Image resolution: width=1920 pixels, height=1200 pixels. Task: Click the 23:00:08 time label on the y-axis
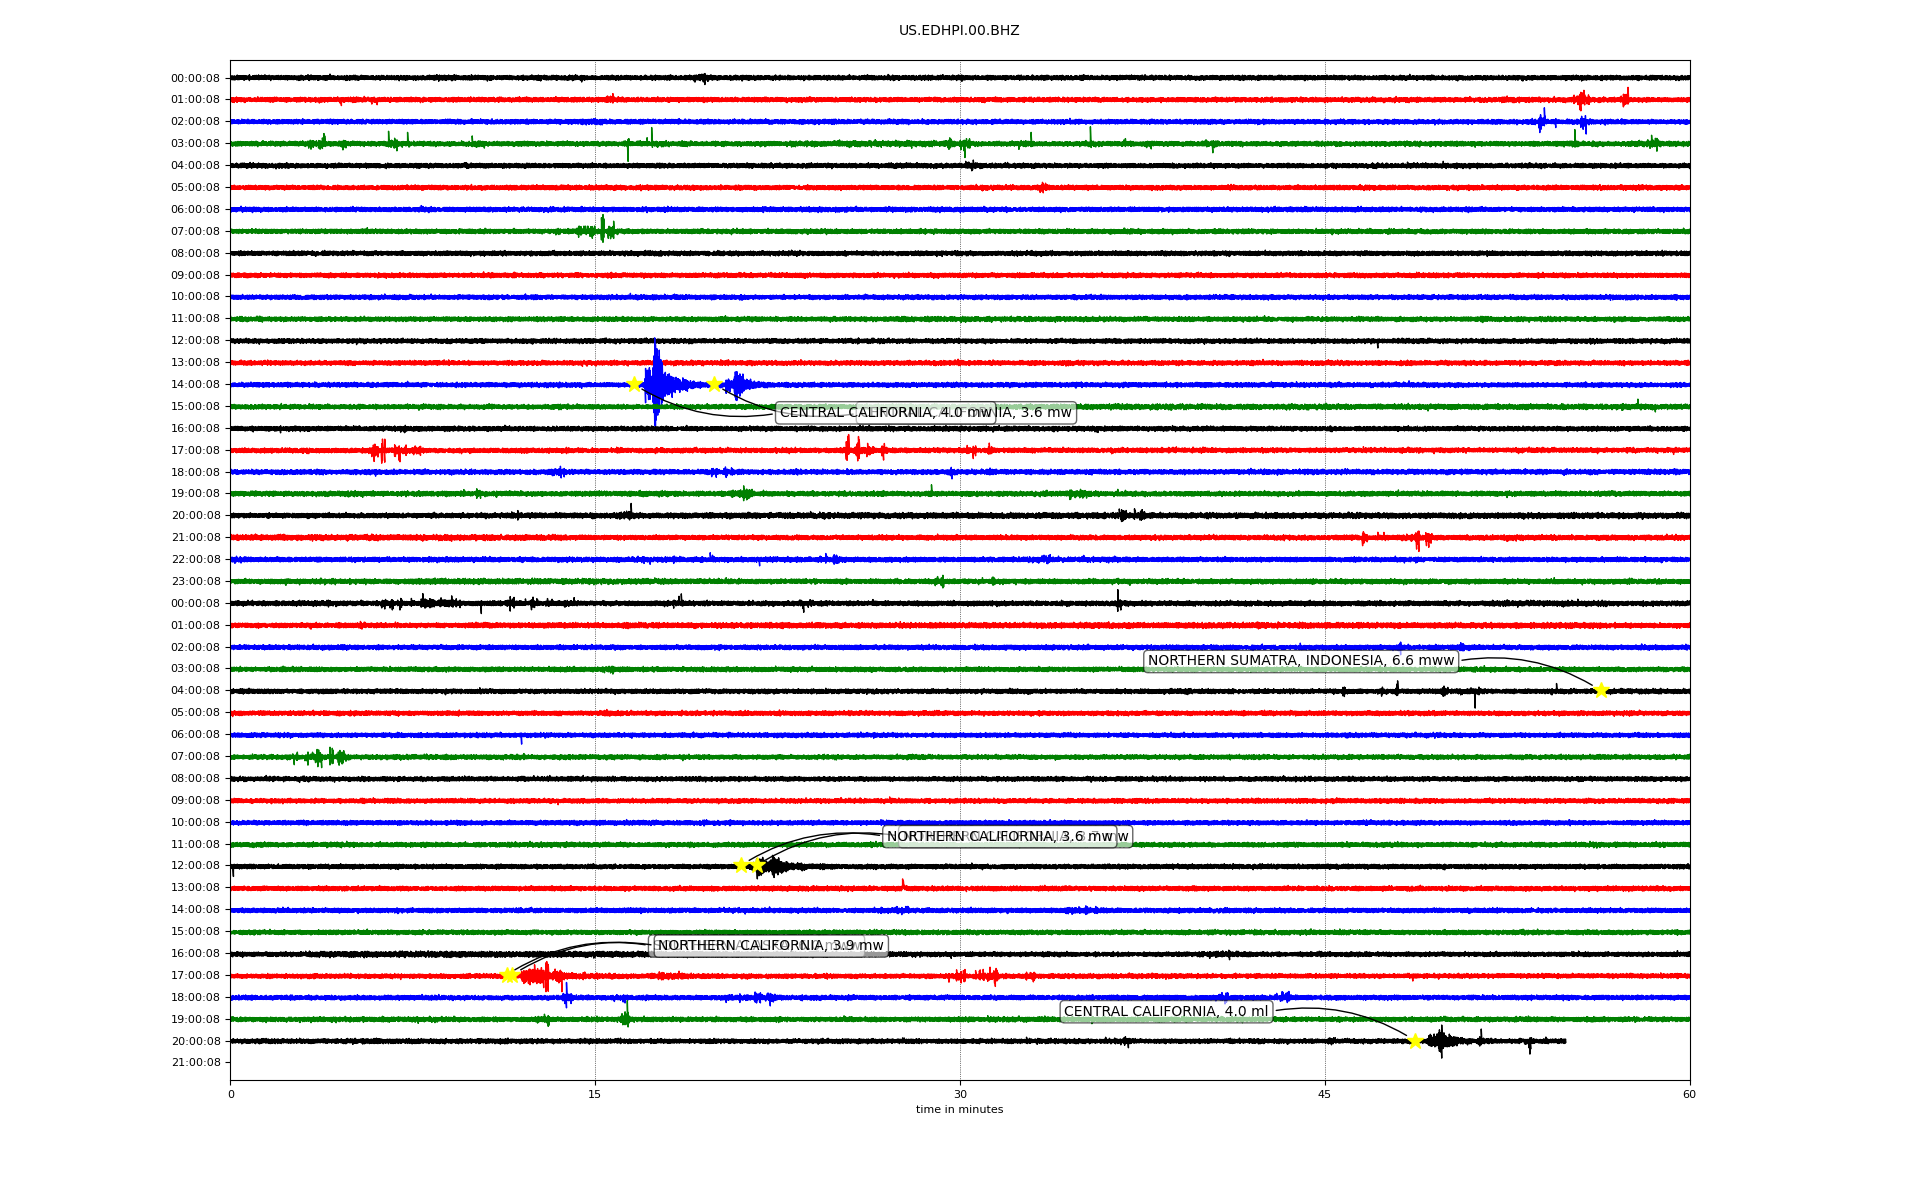point(195,582)
